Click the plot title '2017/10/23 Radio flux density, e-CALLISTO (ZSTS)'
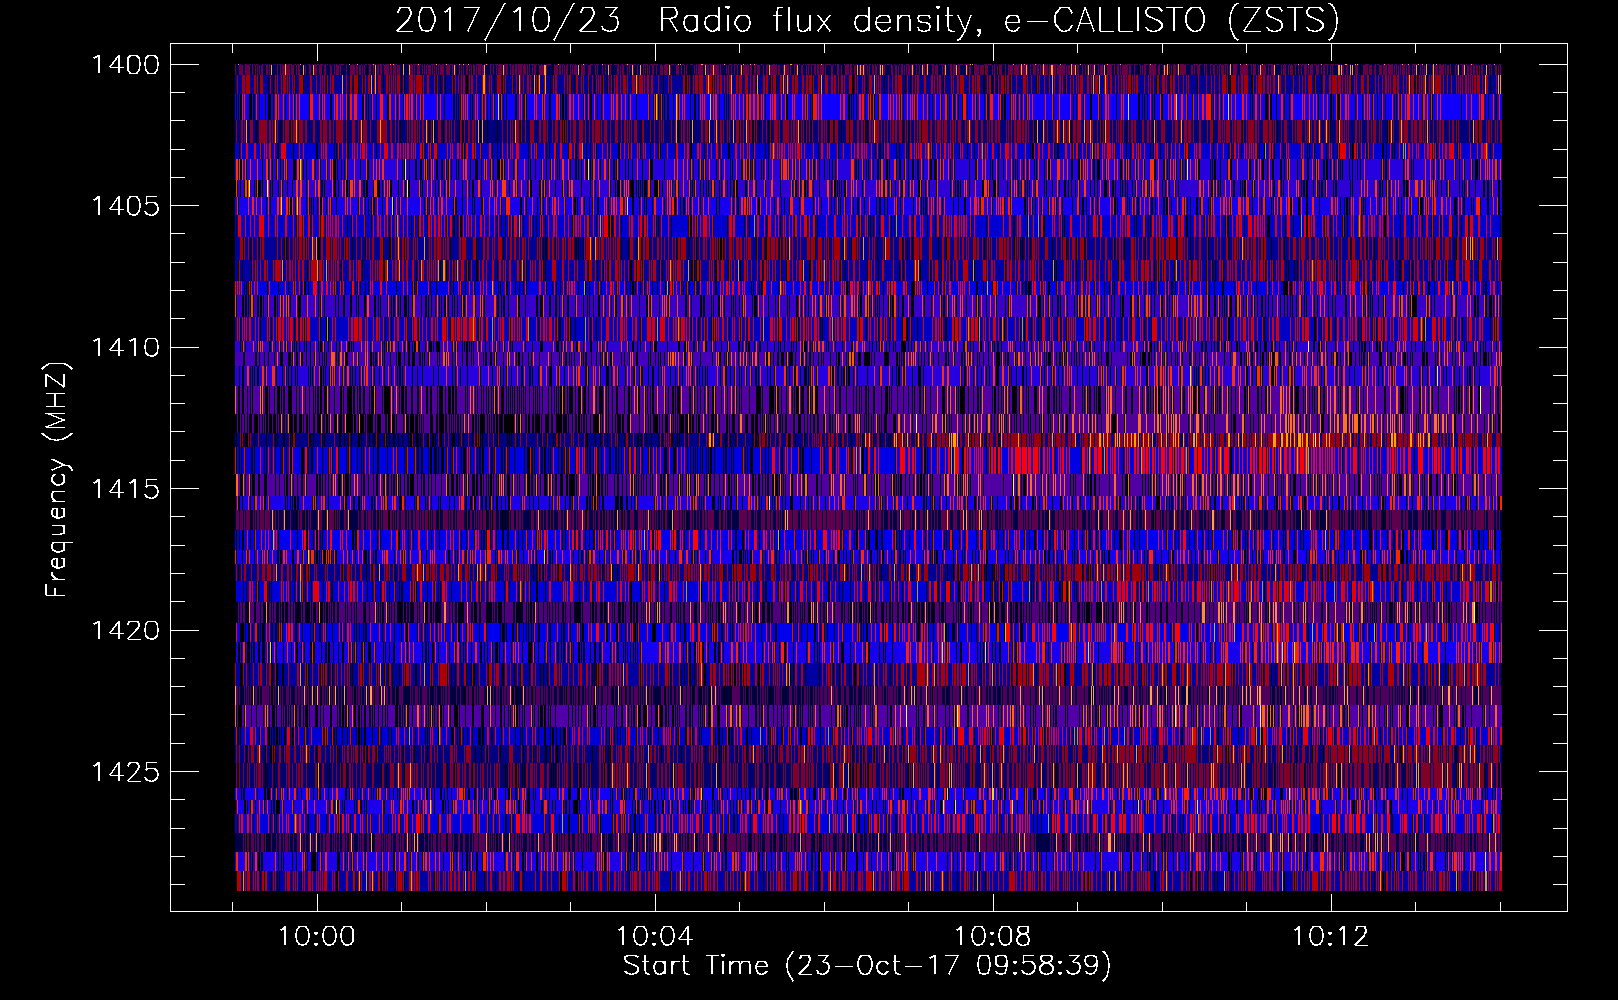1618x1000 pixels. click(867, 20)
